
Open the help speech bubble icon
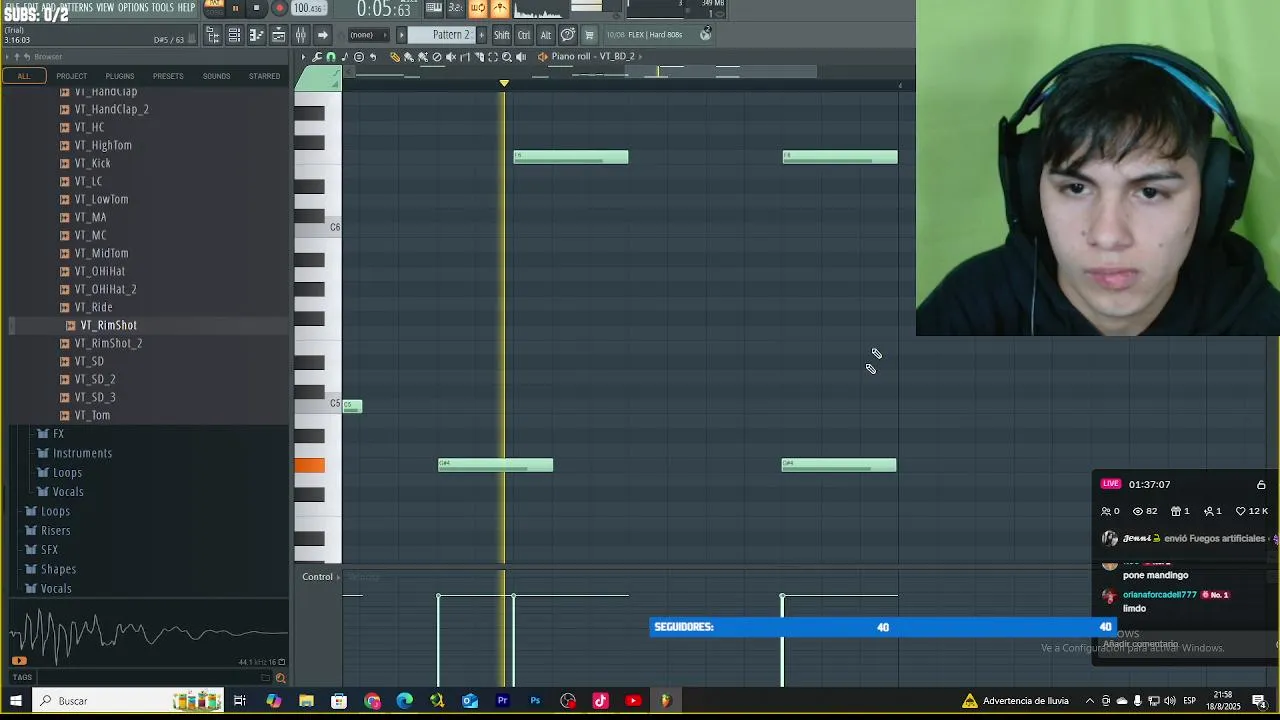coord(568,35)
